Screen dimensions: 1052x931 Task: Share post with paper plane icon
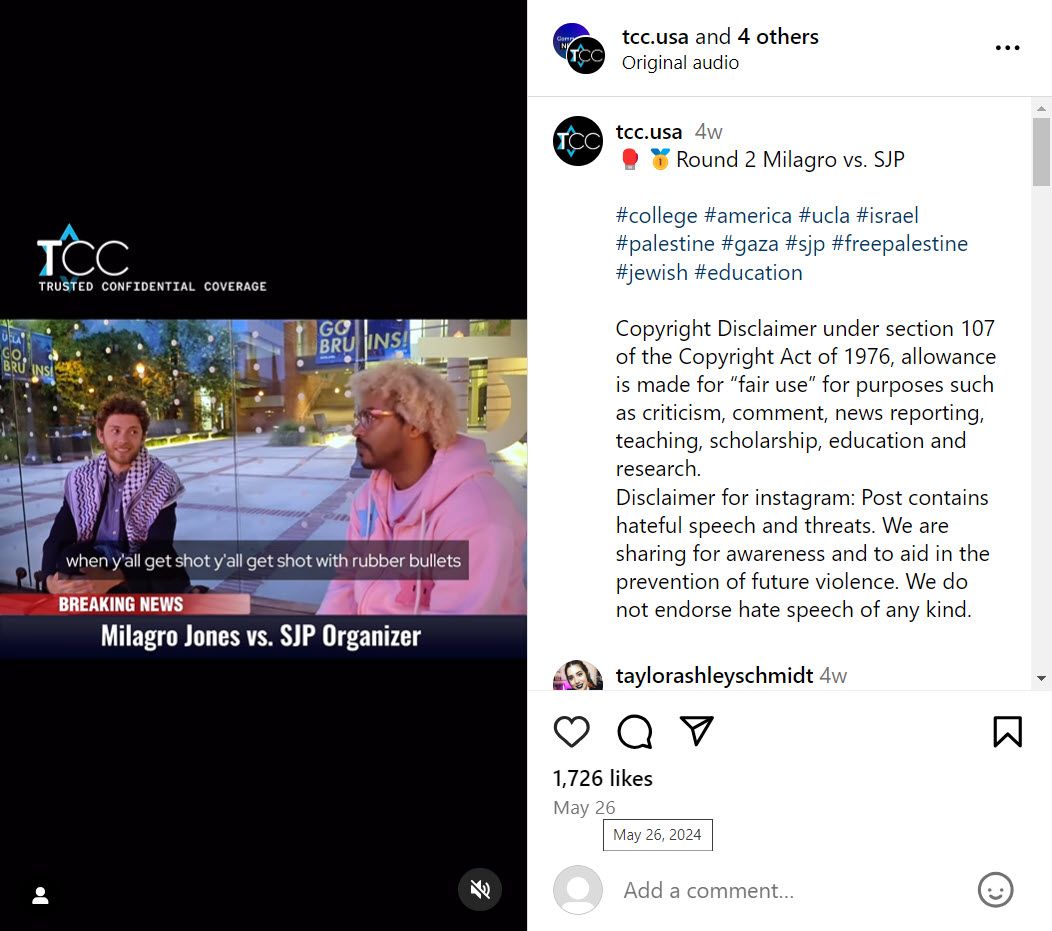696,730
